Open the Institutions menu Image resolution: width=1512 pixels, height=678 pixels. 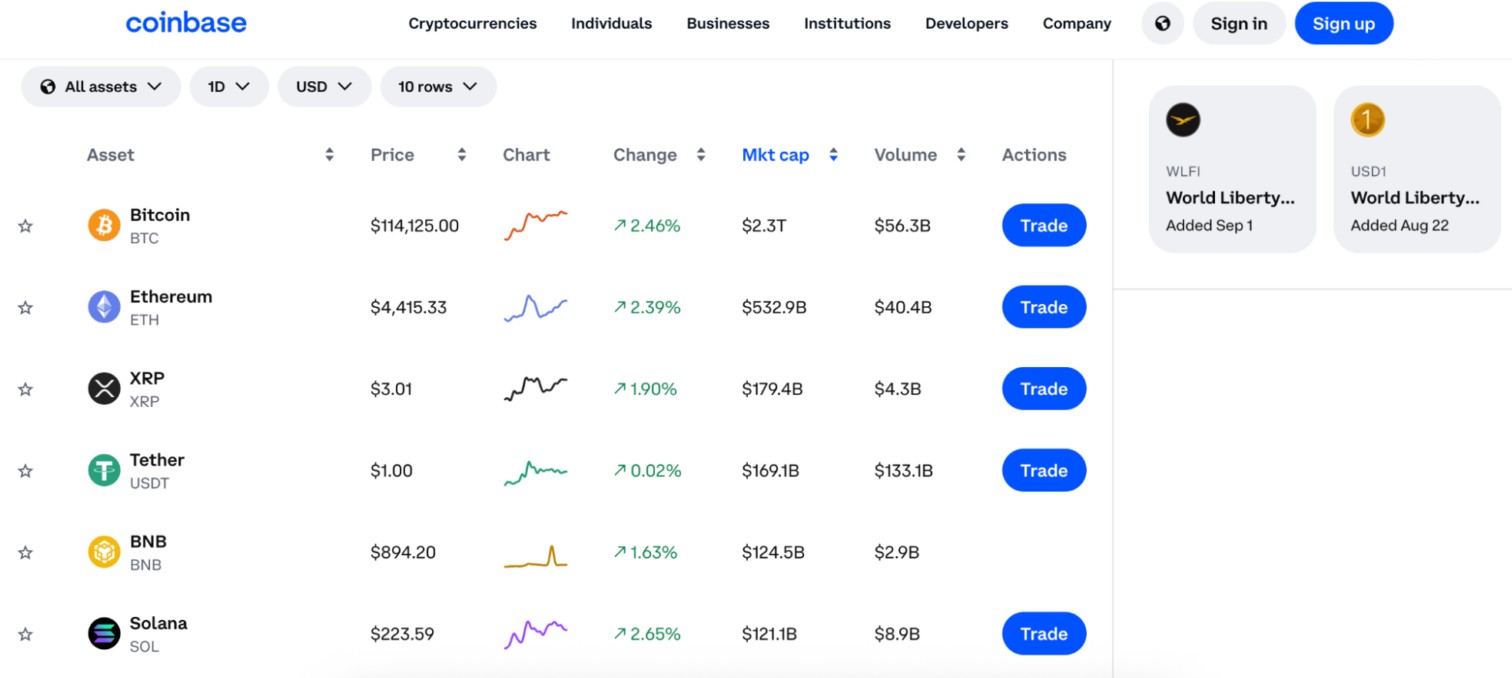pos(847,23)
